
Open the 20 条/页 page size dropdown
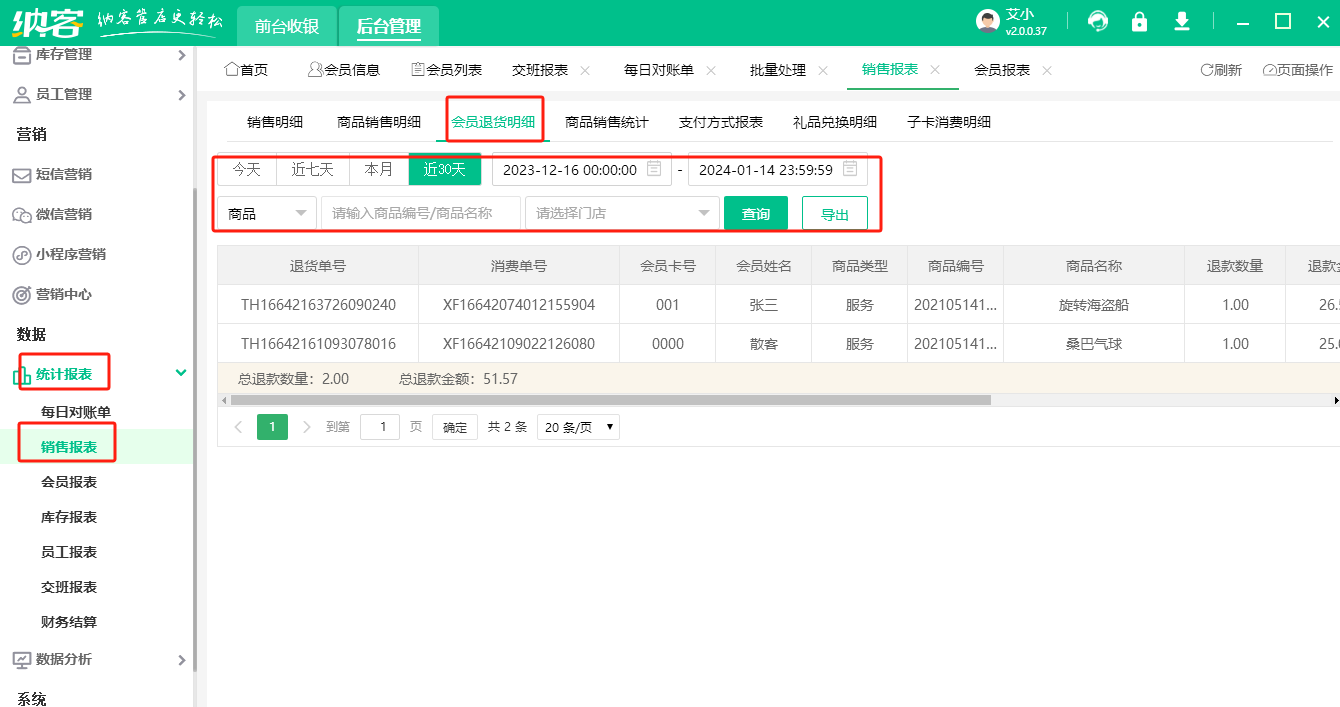(x=578, y=427)
